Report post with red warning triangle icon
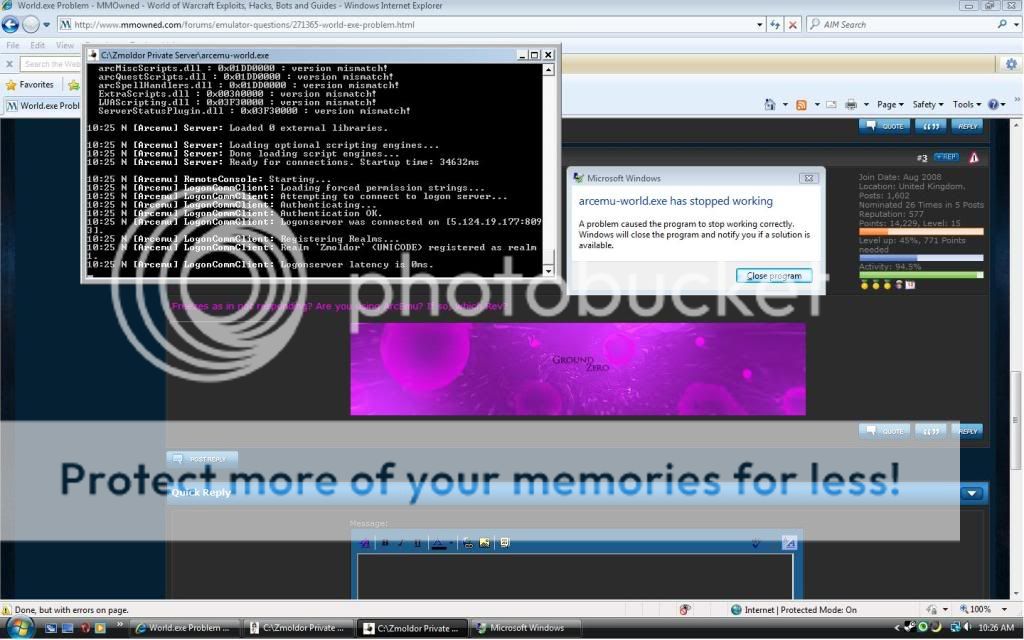 click(x=974, y=157)
